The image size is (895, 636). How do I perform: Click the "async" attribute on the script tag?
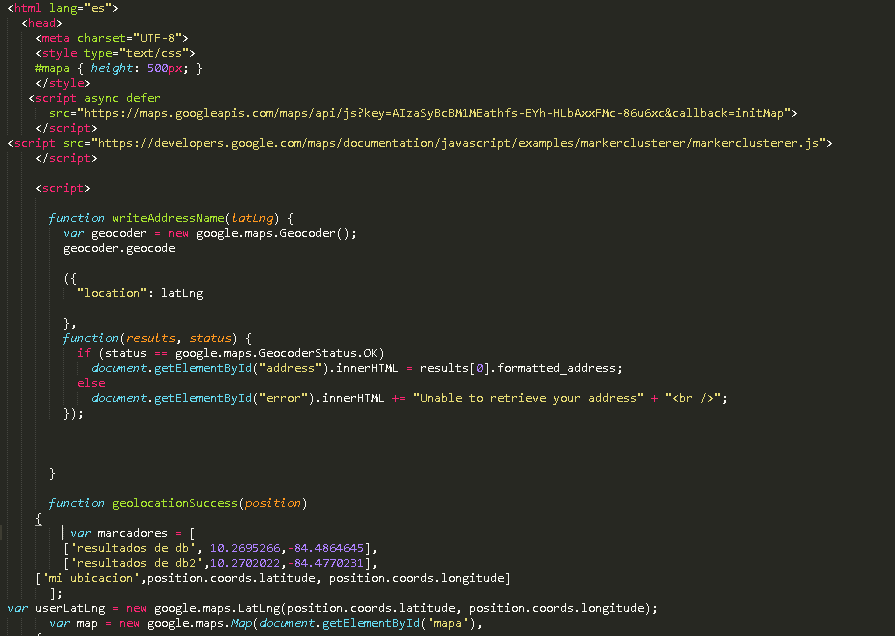coord(102,98)
